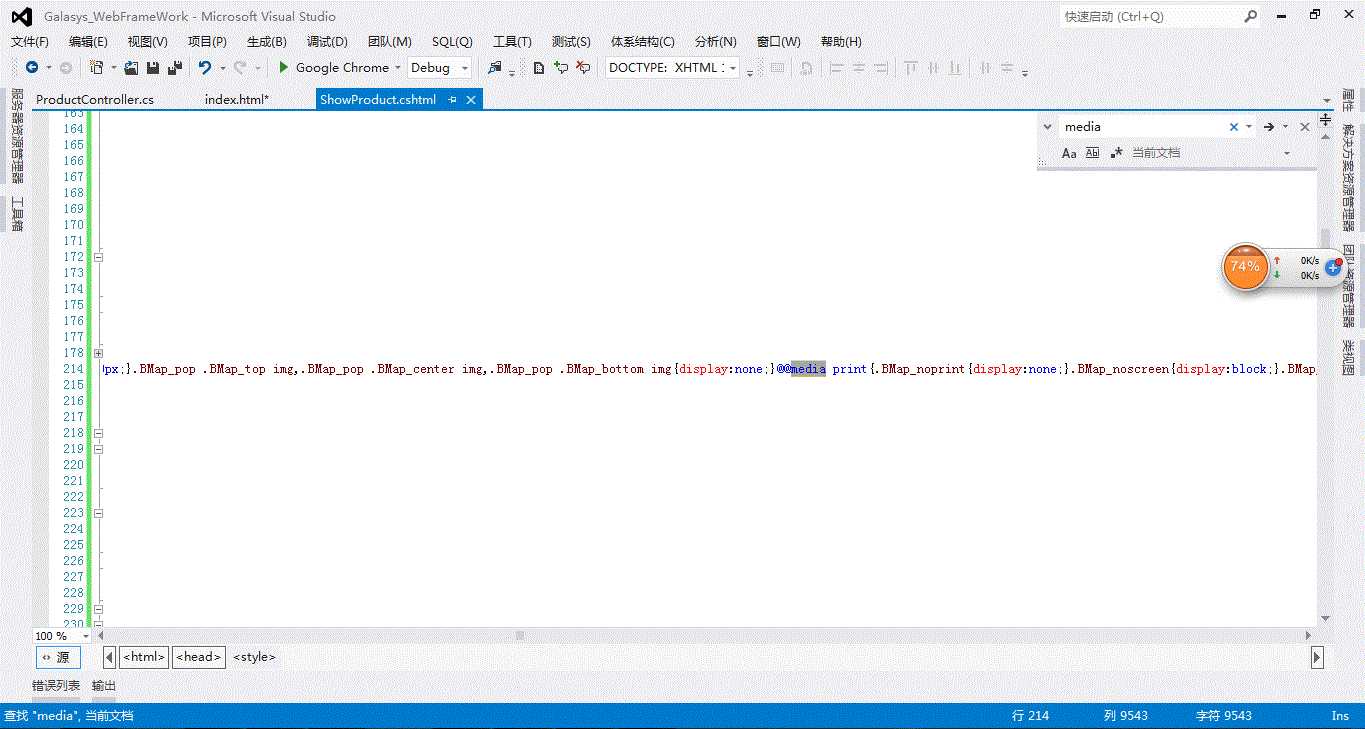The image size is (1365, 729).
Task: Open the 错误列表 panel
Action: click(x=56, y=686)
